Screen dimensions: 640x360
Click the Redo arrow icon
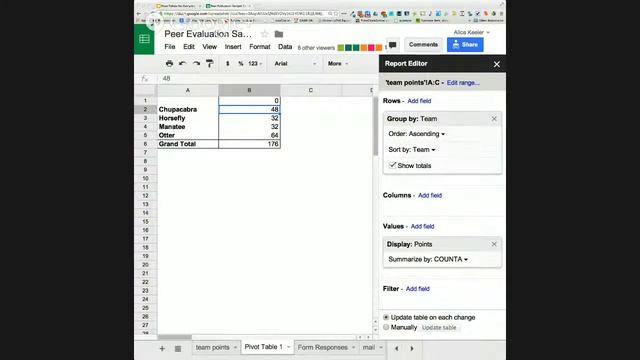pos(196,64)
